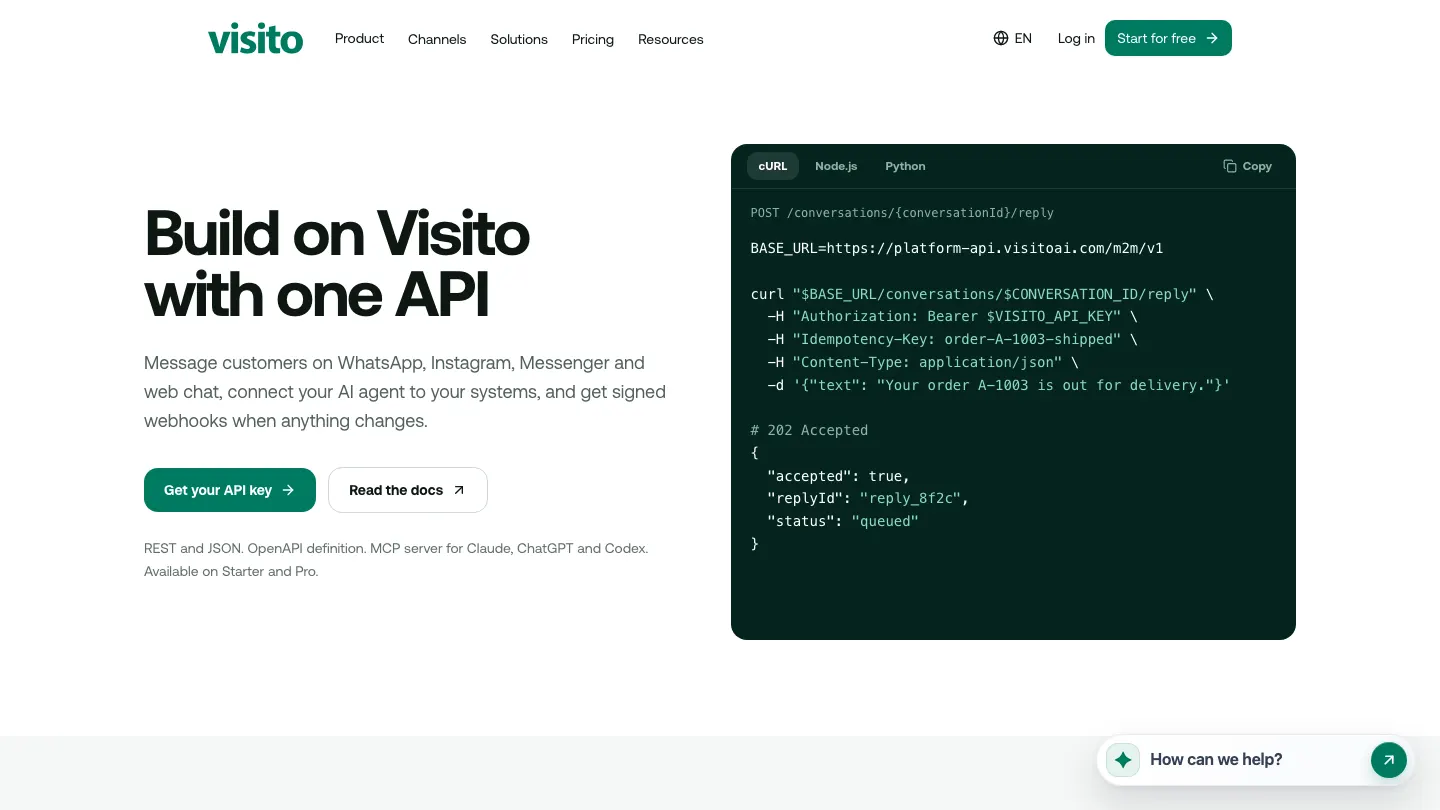Switch to the Node.js code tab
Image resolution: width=1440 pixels, height=810 pixels.
click(x=836, y=166)
